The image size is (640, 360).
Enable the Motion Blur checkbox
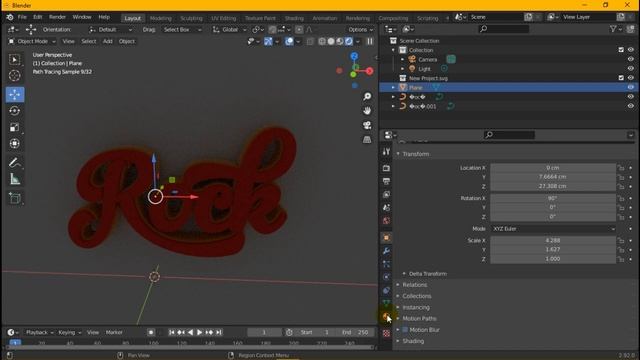pos(405,329)
